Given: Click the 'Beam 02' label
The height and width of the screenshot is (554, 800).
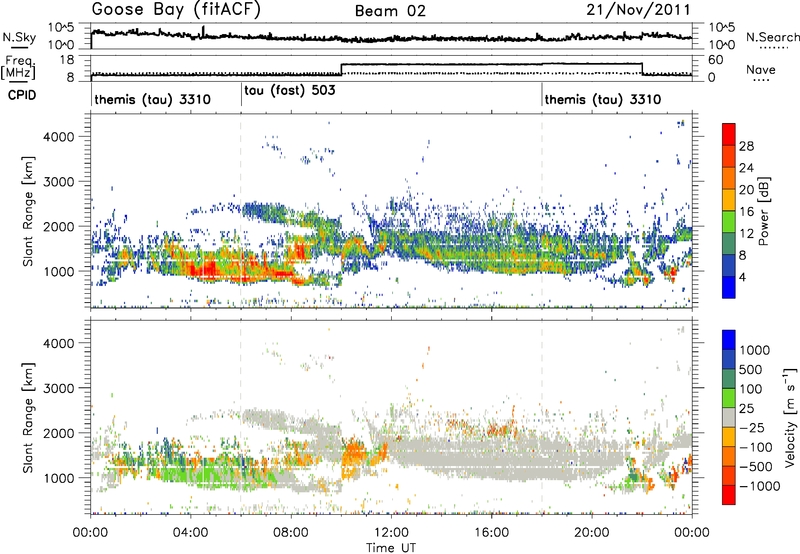Looking at the screenshot, I should point(390,11).
